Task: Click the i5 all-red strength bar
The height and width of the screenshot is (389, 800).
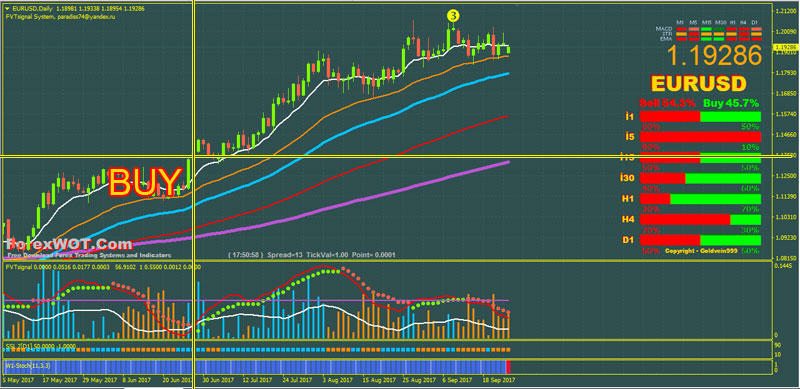Action: coord(701,137)
